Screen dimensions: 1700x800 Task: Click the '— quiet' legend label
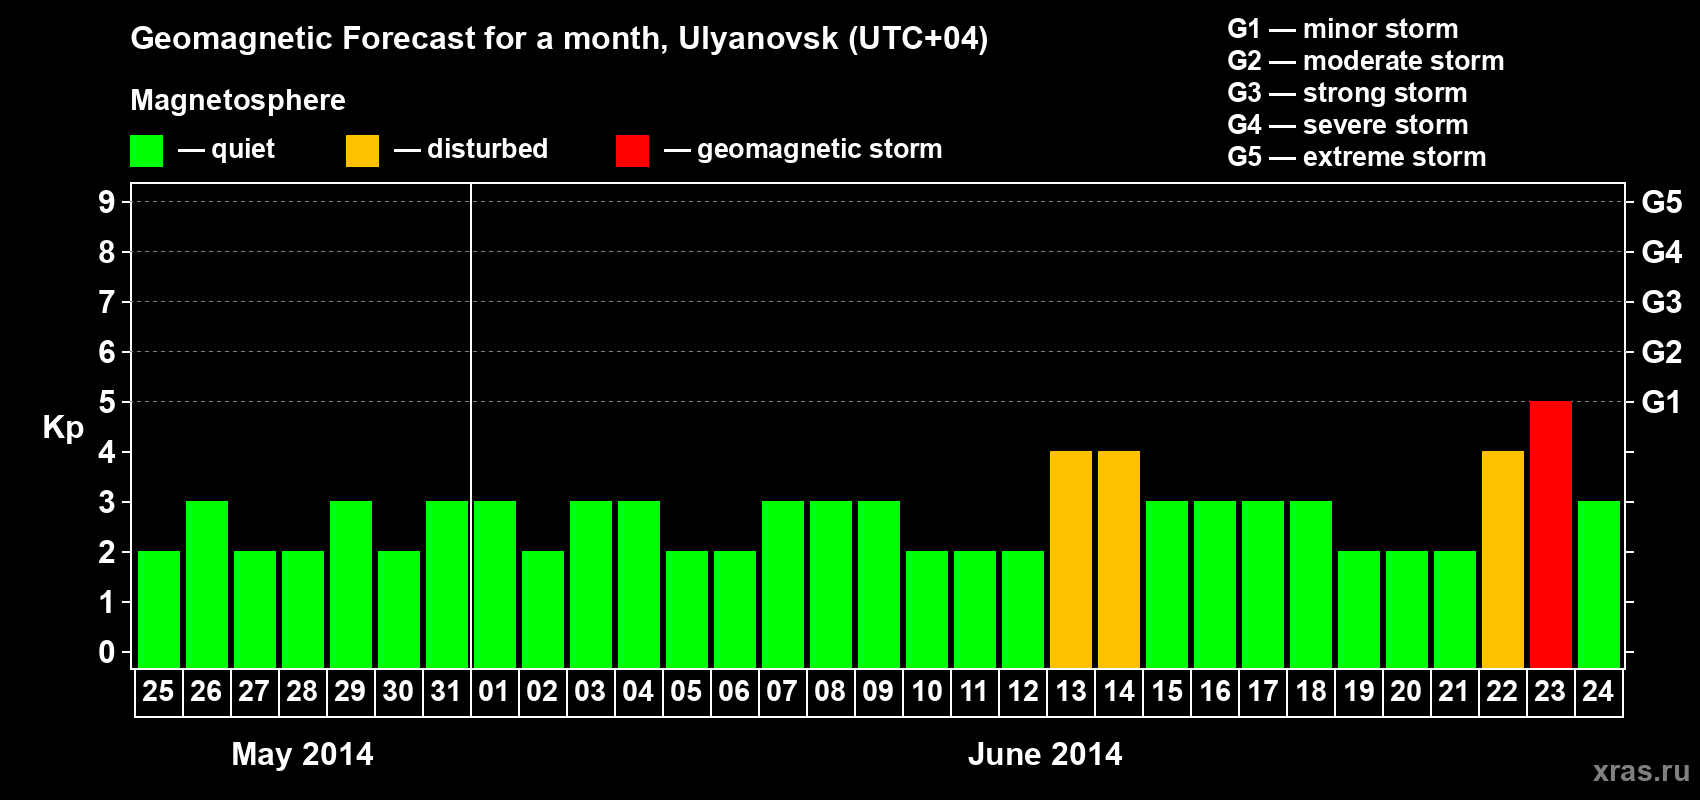(x=226, y=149)
